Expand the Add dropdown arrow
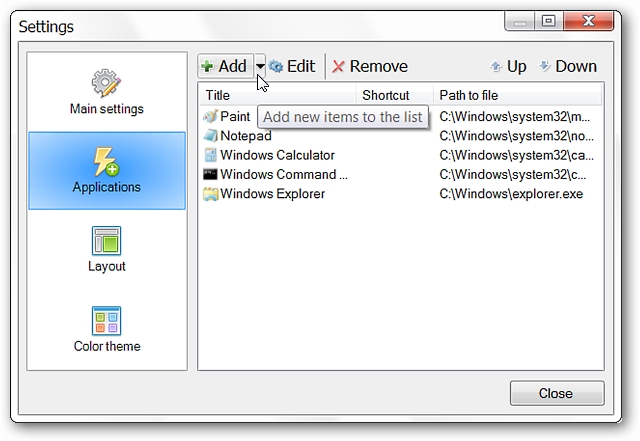Image resolution: width=640 pixels, height=441 pixels. tap(260, 66)
